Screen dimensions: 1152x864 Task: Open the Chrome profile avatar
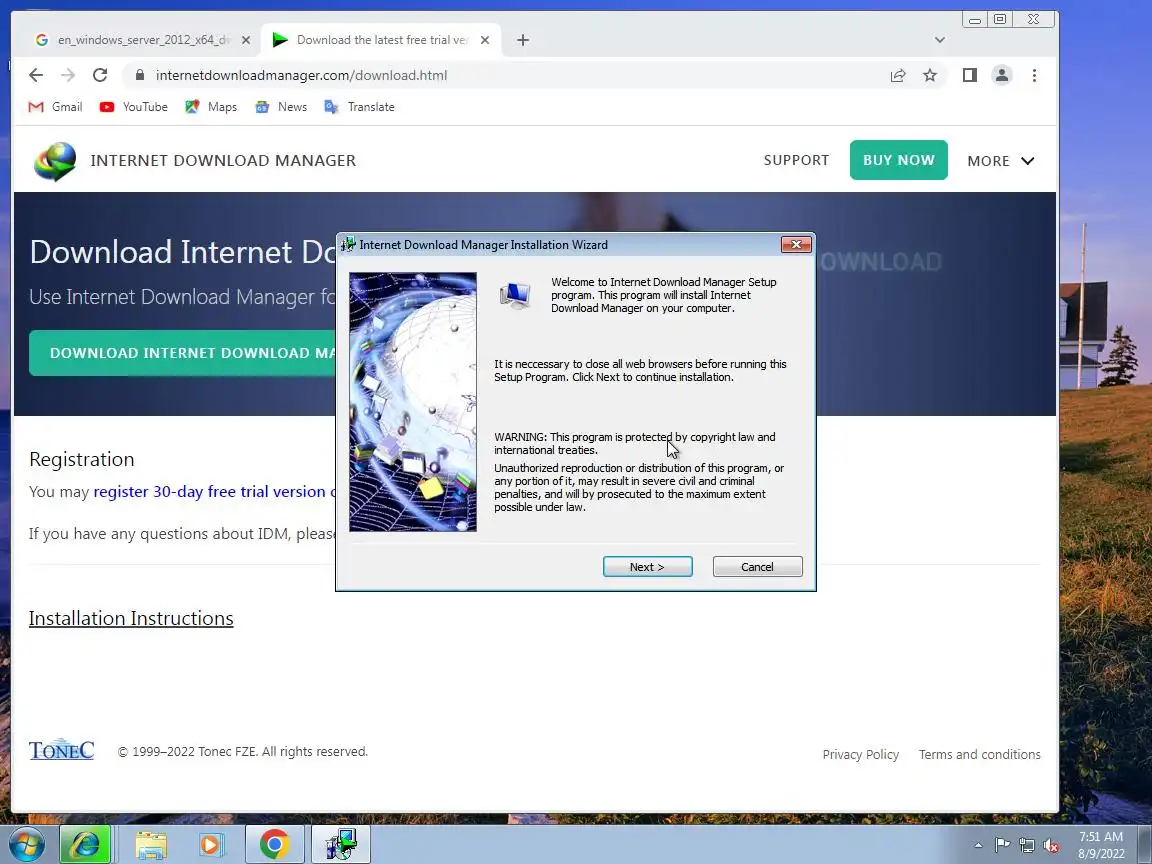coord(1001,75)
